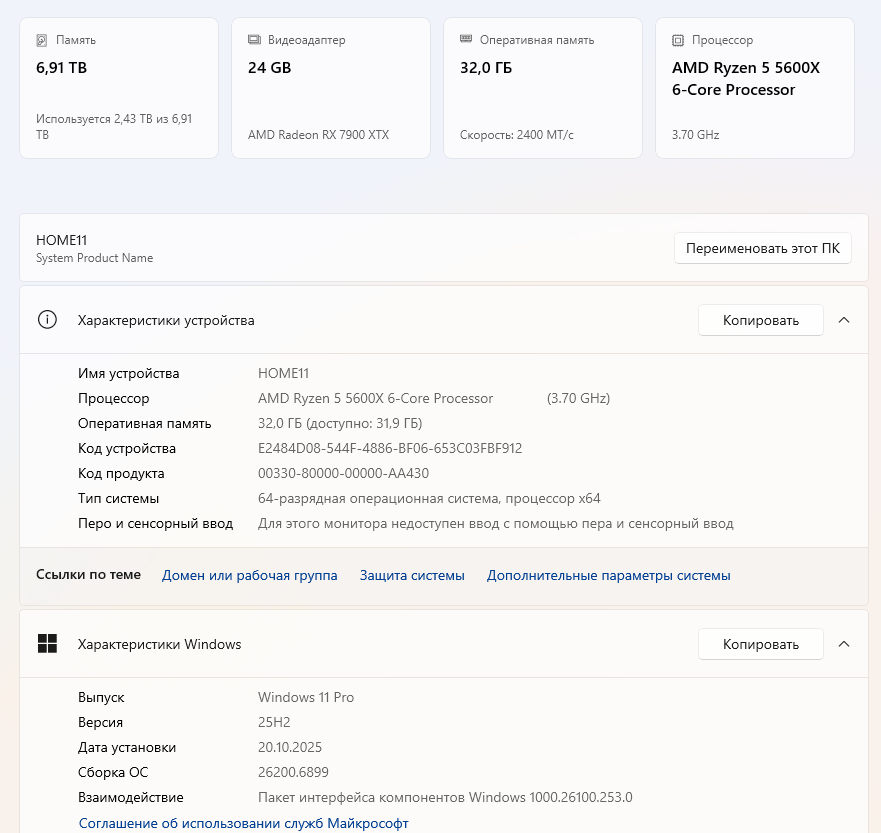Collapse the Характеристики Windows section via chevron
Screen dimensions: 881x833
[x=843, y=644]
